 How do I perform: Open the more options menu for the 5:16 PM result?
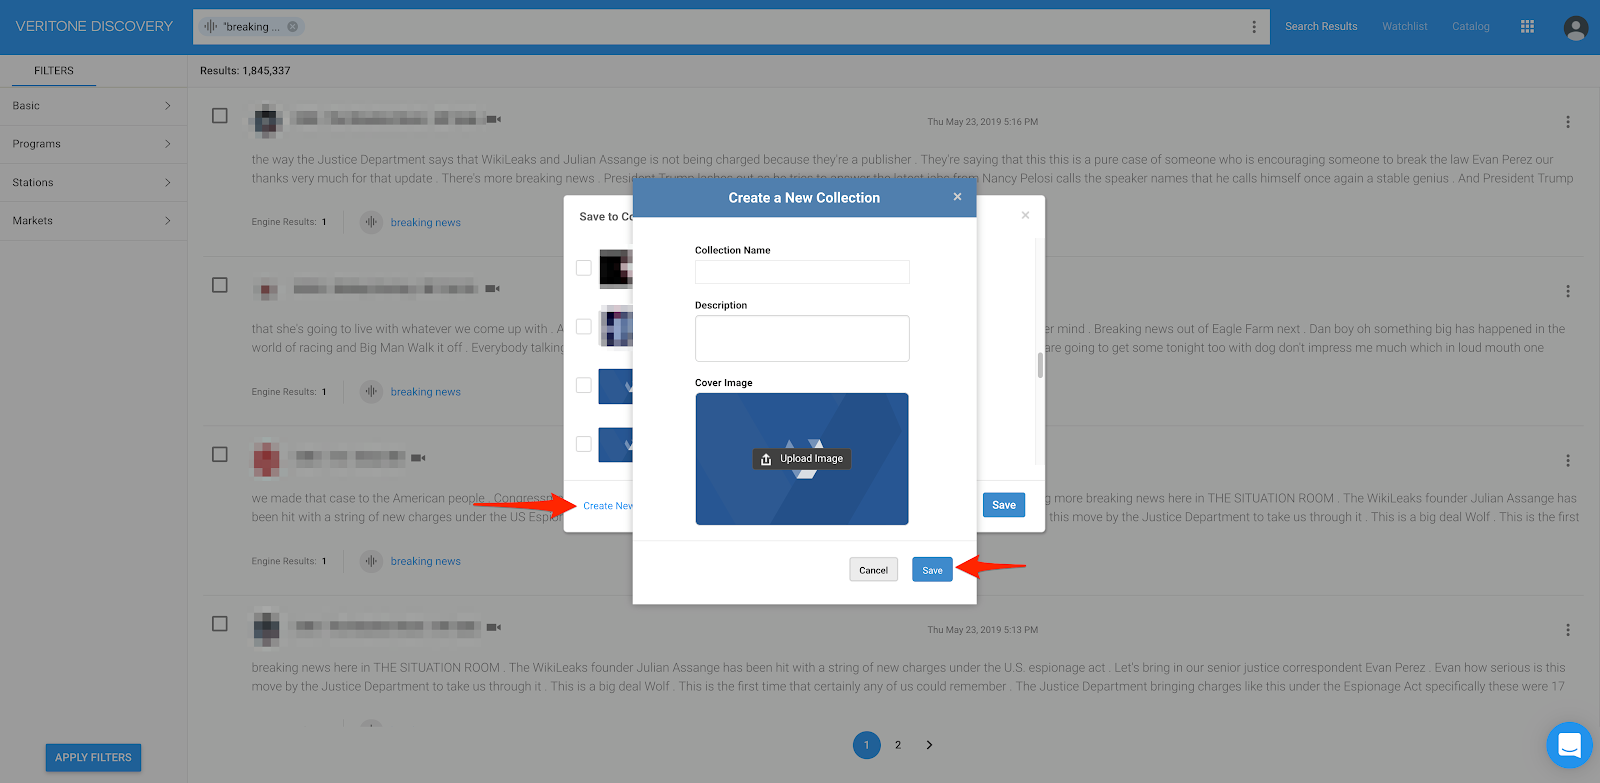1567,122
